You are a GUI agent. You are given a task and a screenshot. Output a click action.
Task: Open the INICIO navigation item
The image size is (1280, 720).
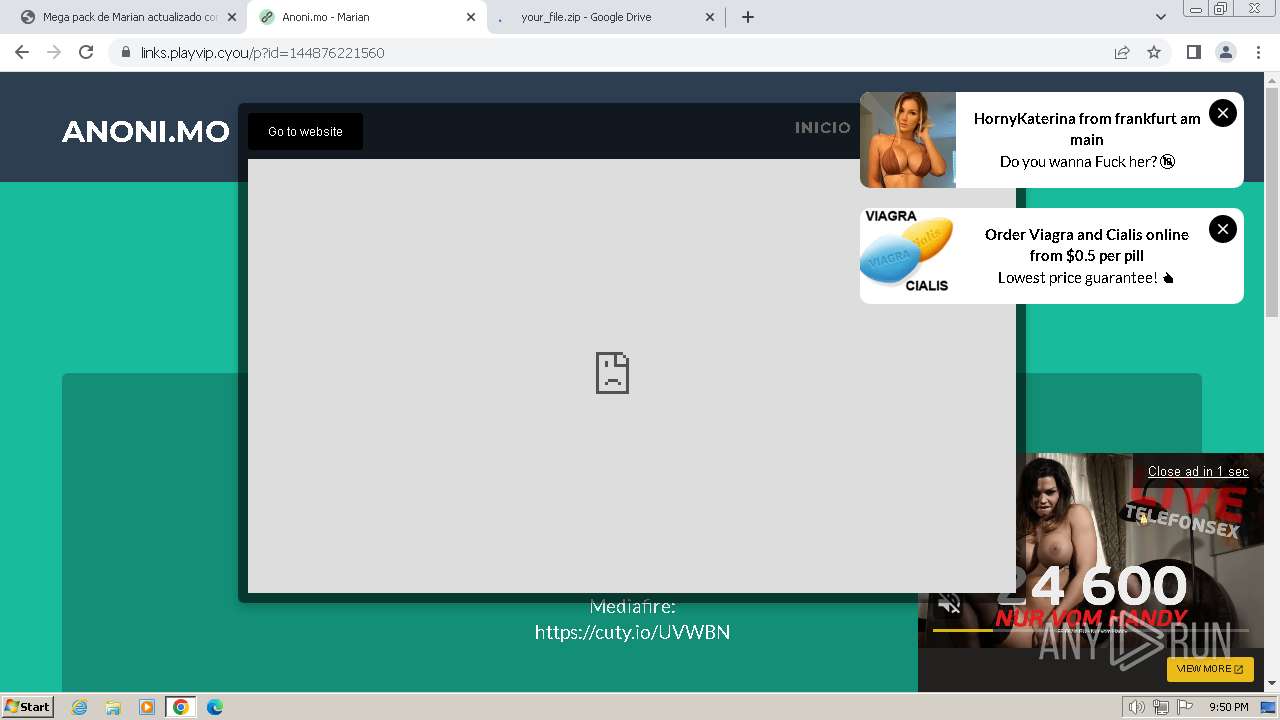[x=822, y=128]
